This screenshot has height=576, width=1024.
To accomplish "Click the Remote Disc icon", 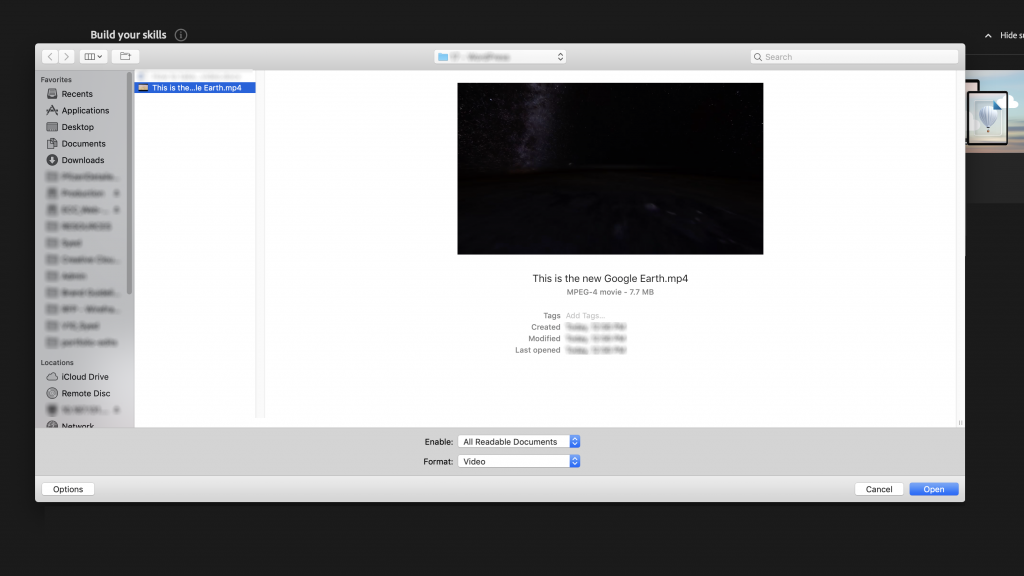I will coord(52,393).
